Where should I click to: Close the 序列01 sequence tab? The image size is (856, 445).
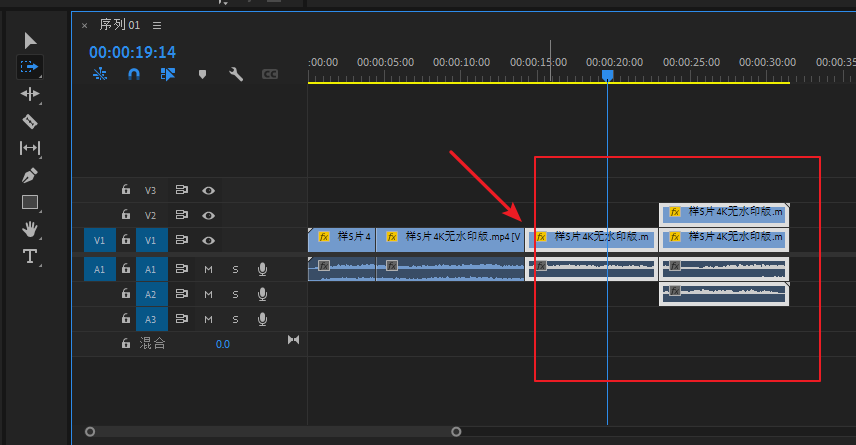[85, 25]
